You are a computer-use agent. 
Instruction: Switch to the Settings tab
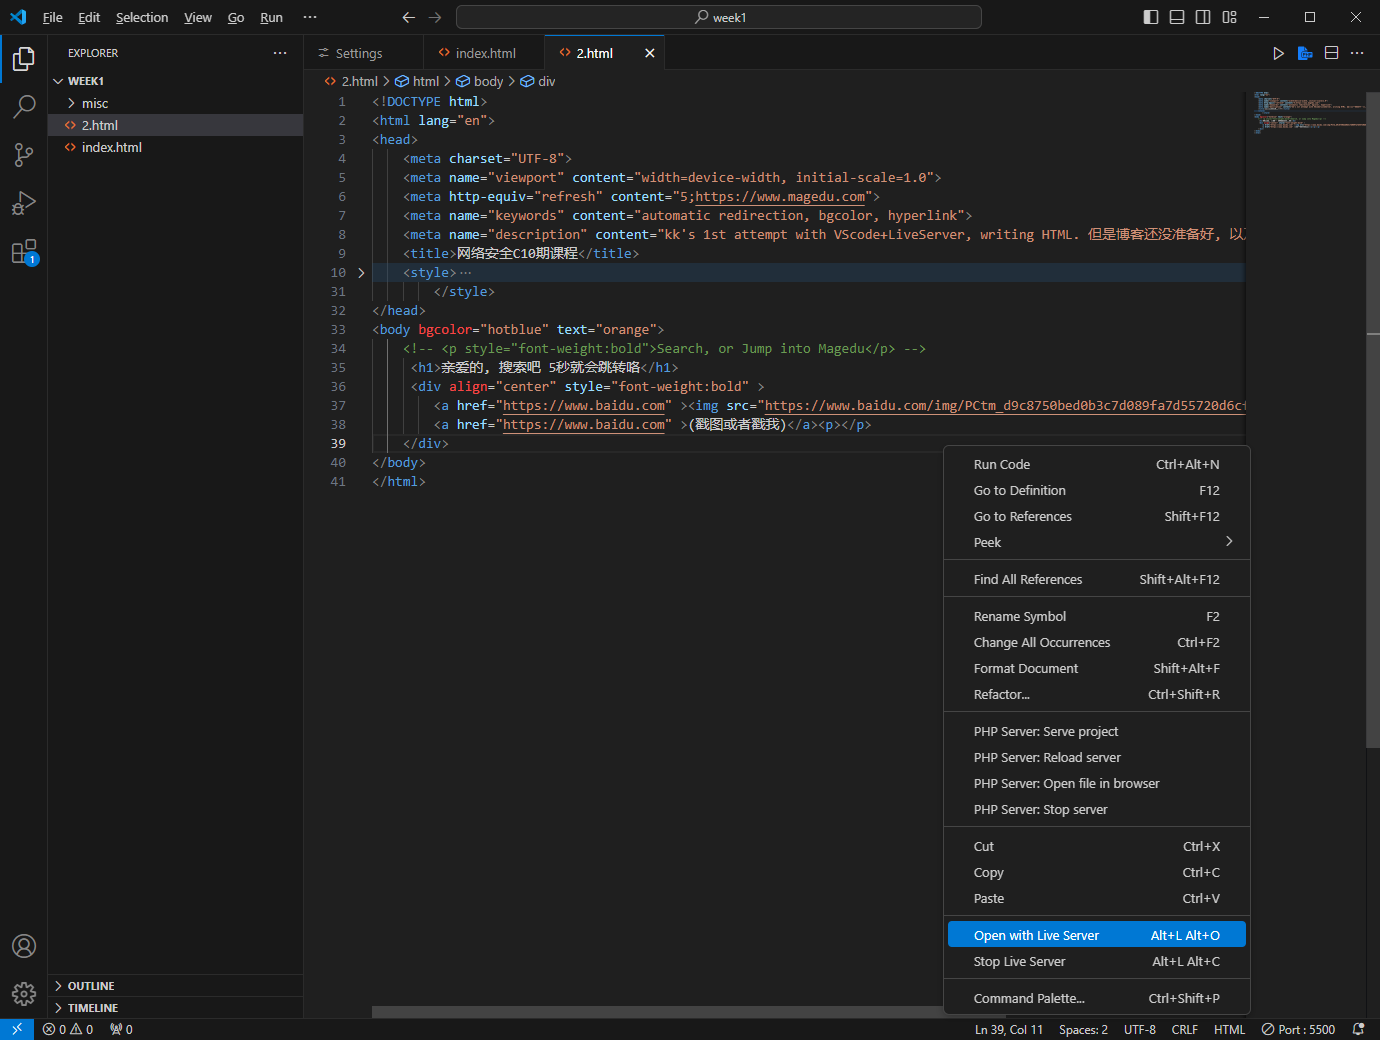coord(359,53)
